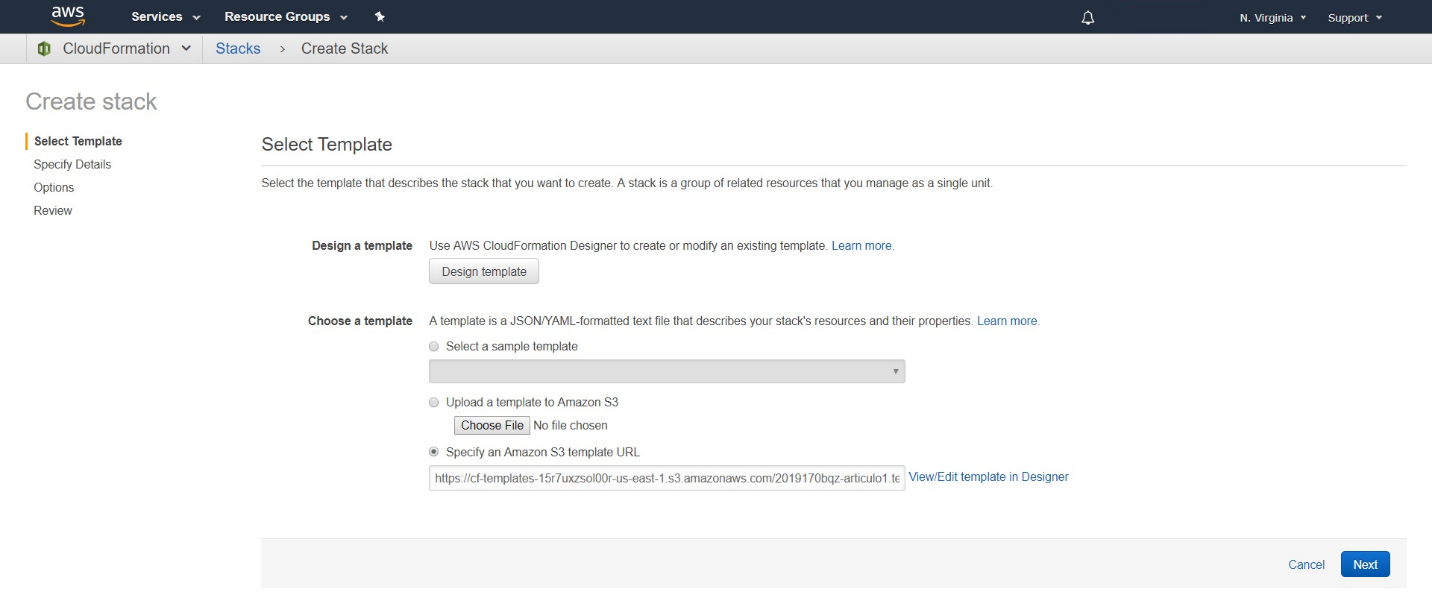This screenshot has width=1432, height=598.
Task: Choose Upload a template to Amazon S3 option
Action: (x=434, y=402)
